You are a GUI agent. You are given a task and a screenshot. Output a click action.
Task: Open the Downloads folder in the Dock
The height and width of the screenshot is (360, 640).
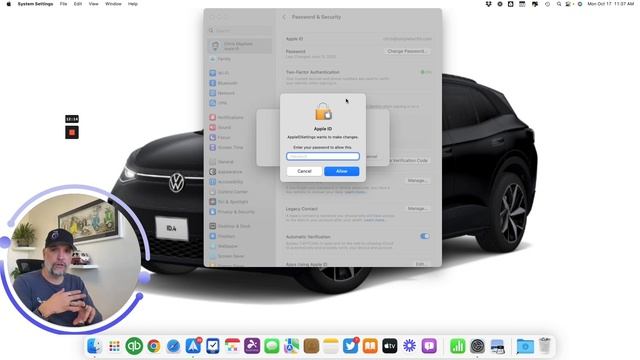[525, 346]
